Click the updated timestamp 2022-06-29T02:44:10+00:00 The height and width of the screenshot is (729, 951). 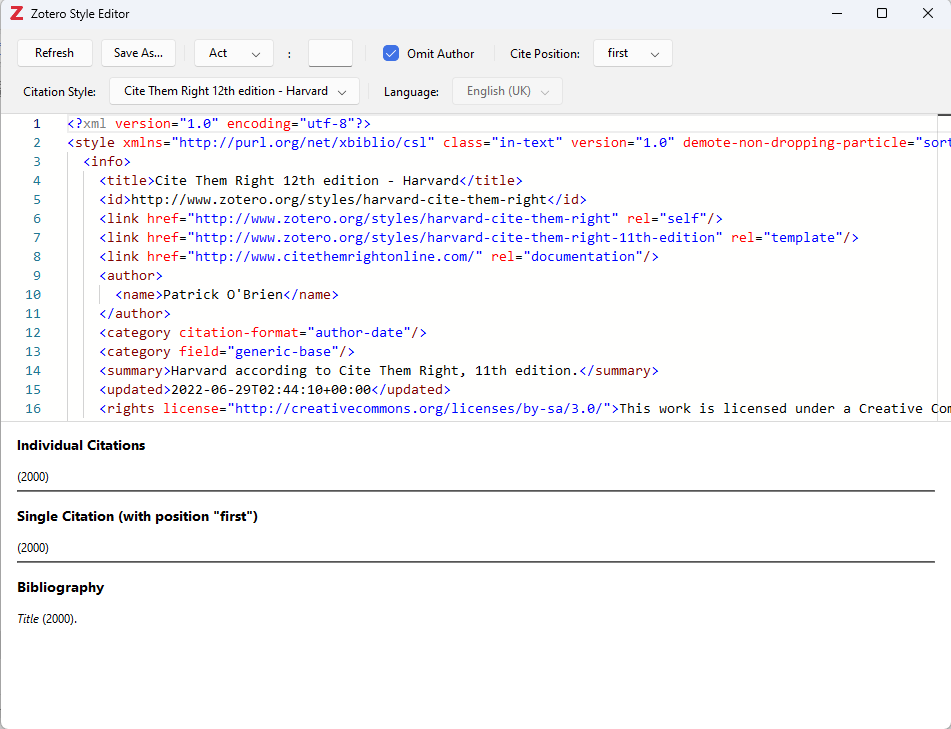coord(271,390)
